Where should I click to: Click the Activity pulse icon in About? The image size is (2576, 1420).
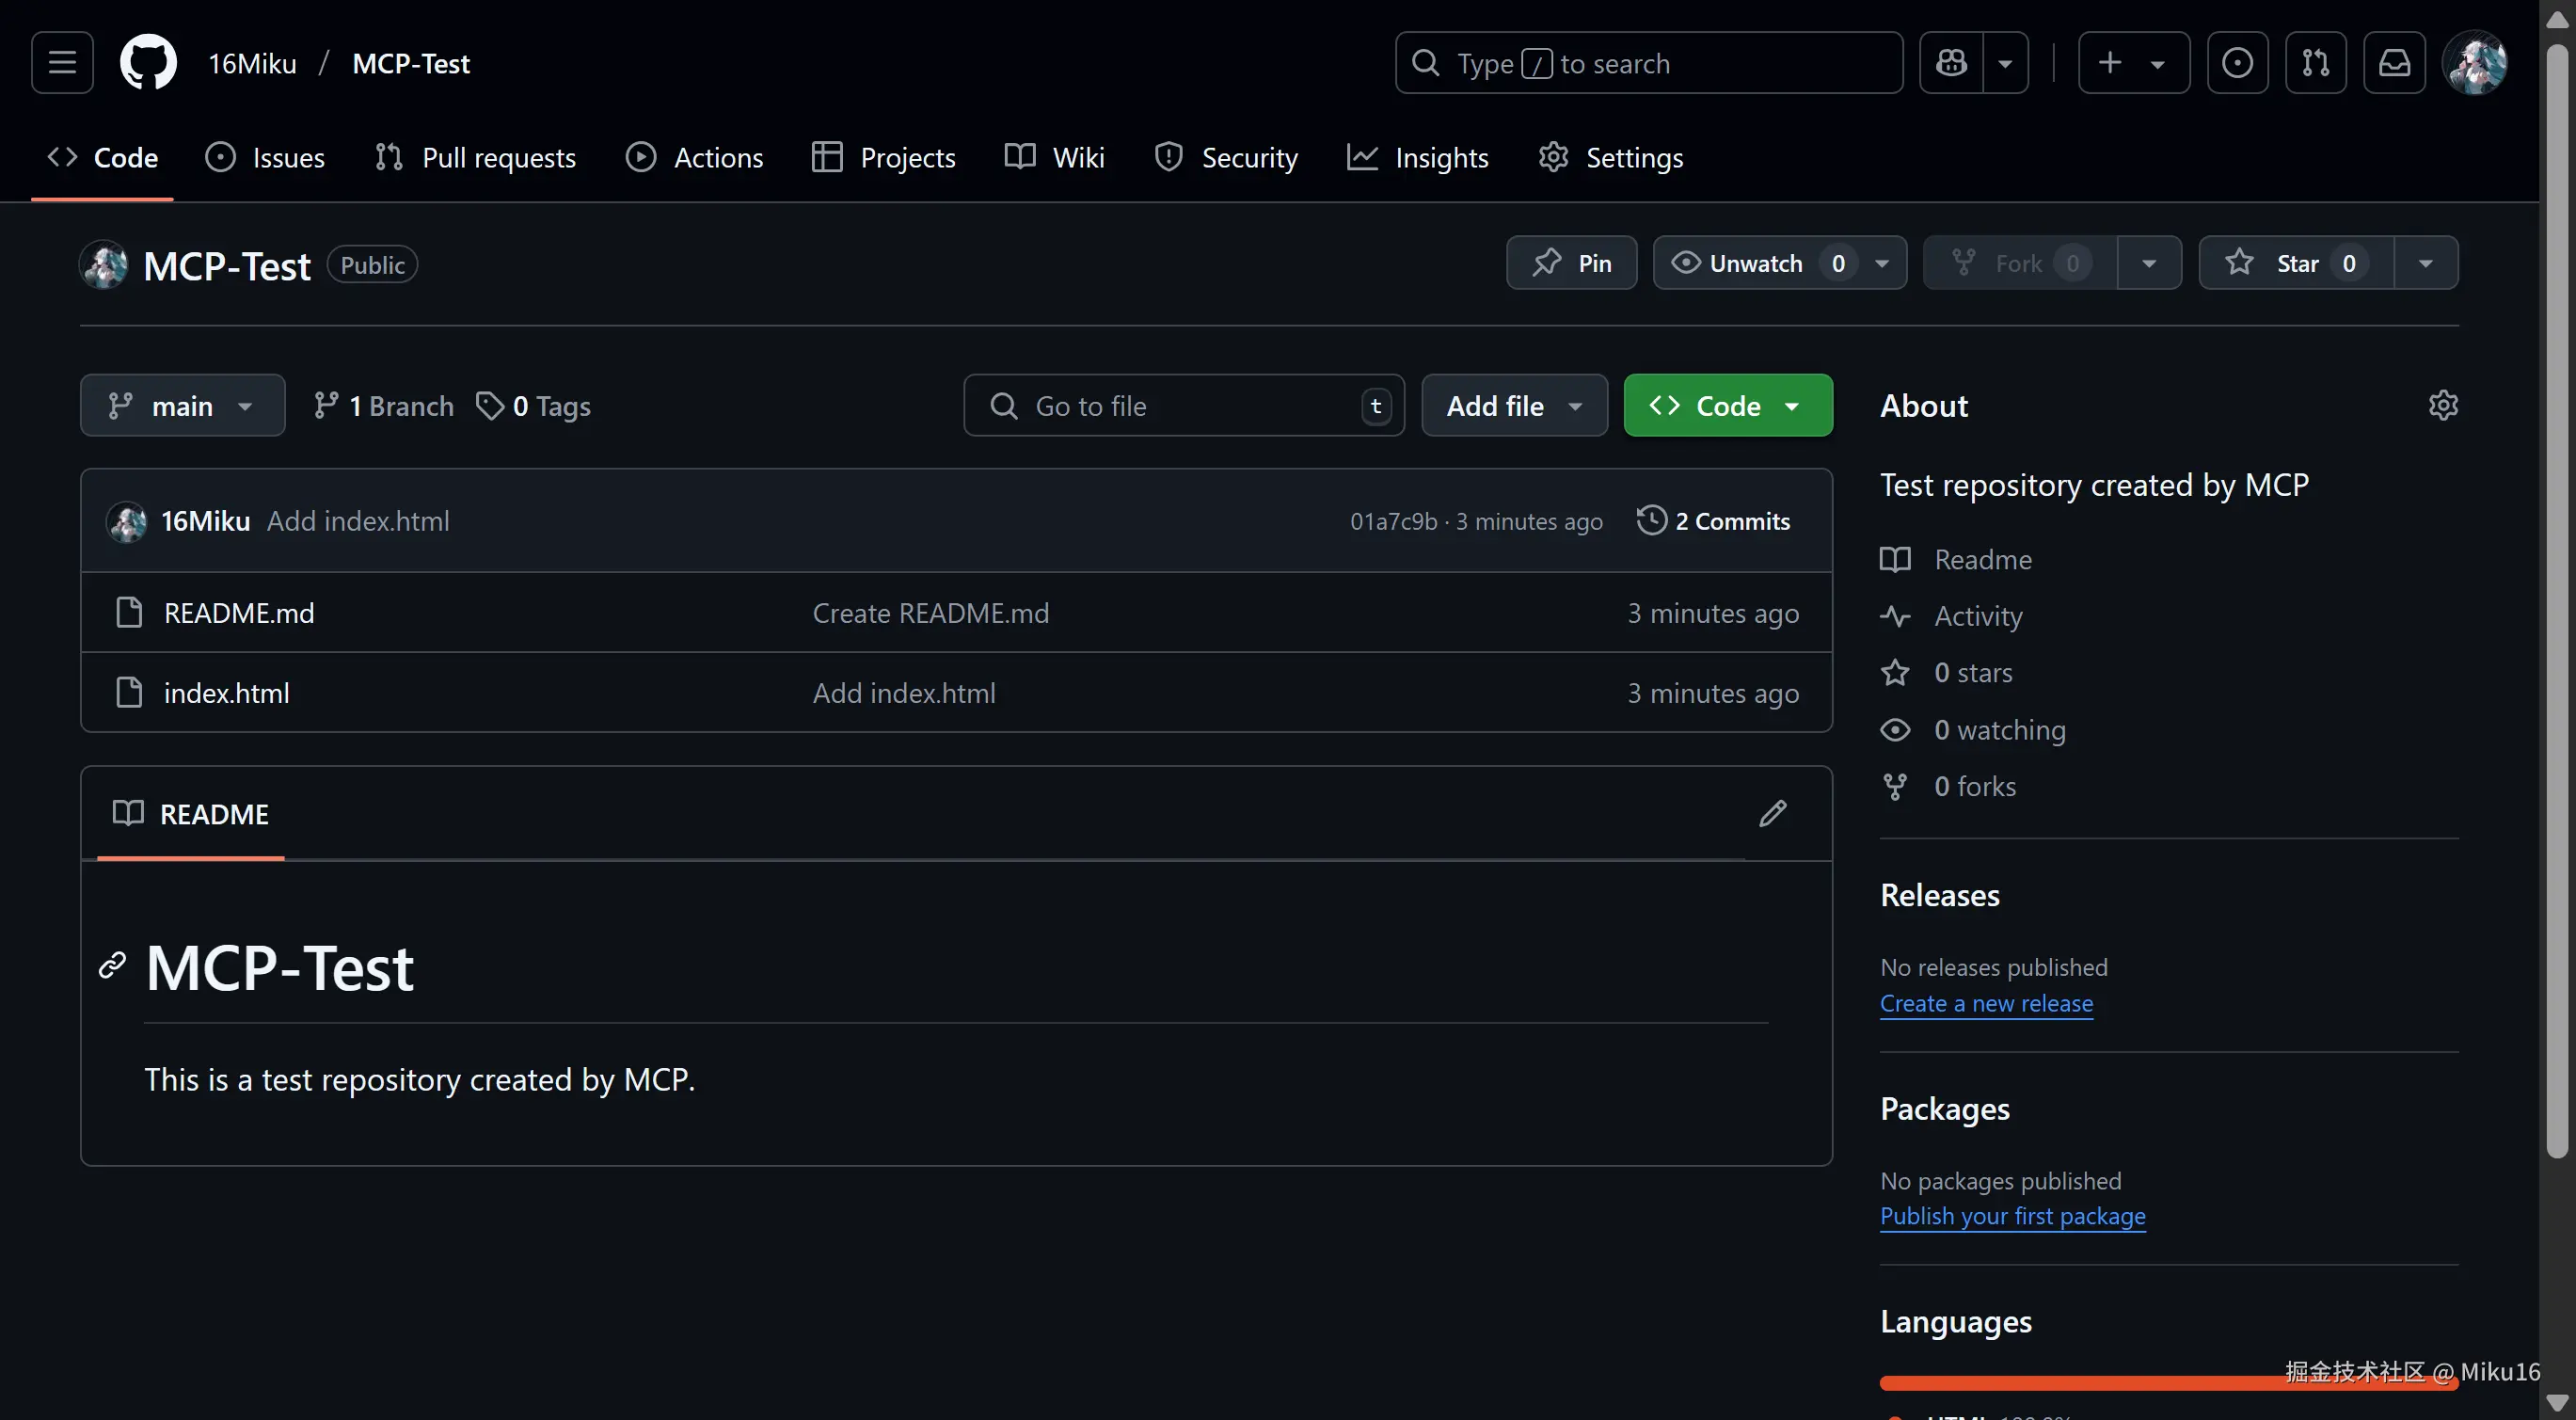click(1895, 616)
